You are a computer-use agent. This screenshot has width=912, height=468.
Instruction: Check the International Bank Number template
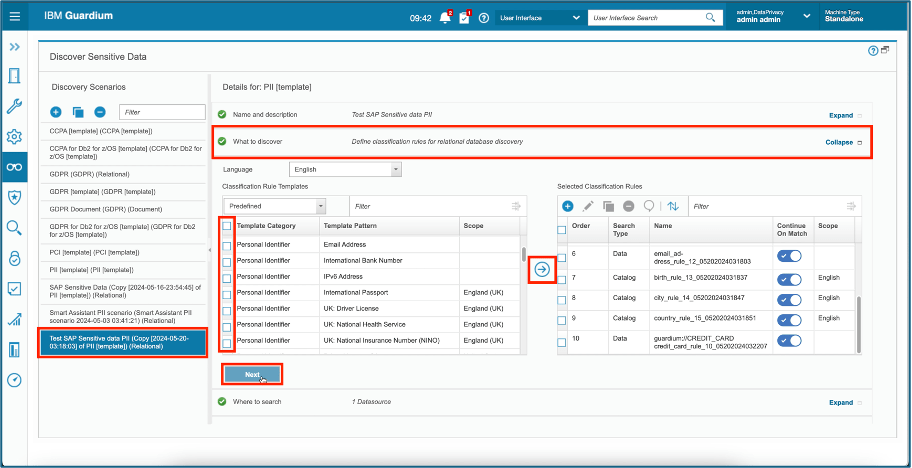tap(227, 262)
